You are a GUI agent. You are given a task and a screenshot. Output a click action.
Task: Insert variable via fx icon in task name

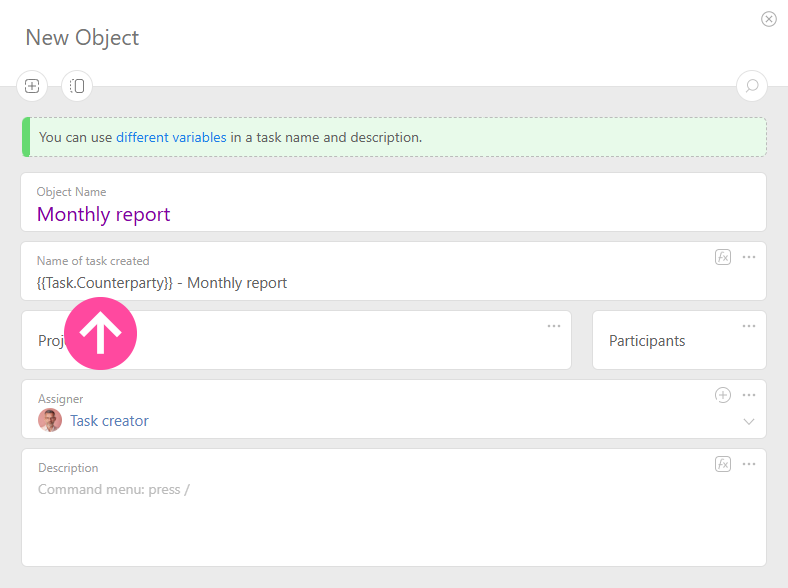[x=723, y=257]
